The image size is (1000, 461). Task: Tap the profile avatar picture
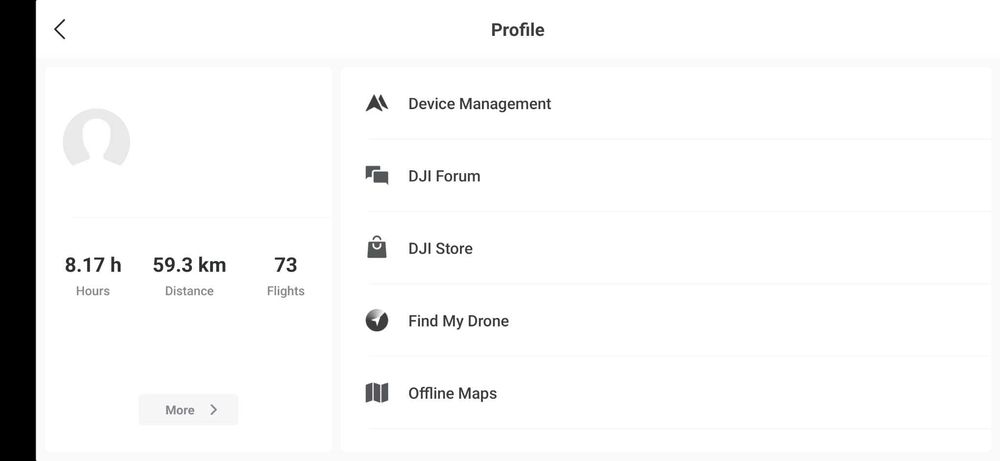pos(96,141)
